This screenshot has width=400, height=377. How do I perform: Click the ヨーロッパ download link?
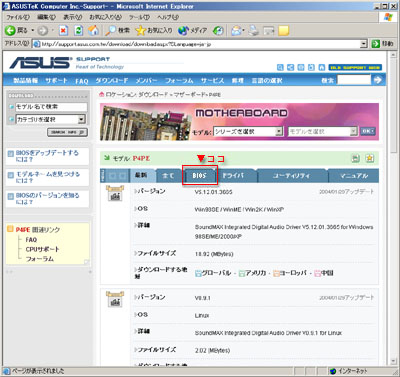[x=290, y=273]
